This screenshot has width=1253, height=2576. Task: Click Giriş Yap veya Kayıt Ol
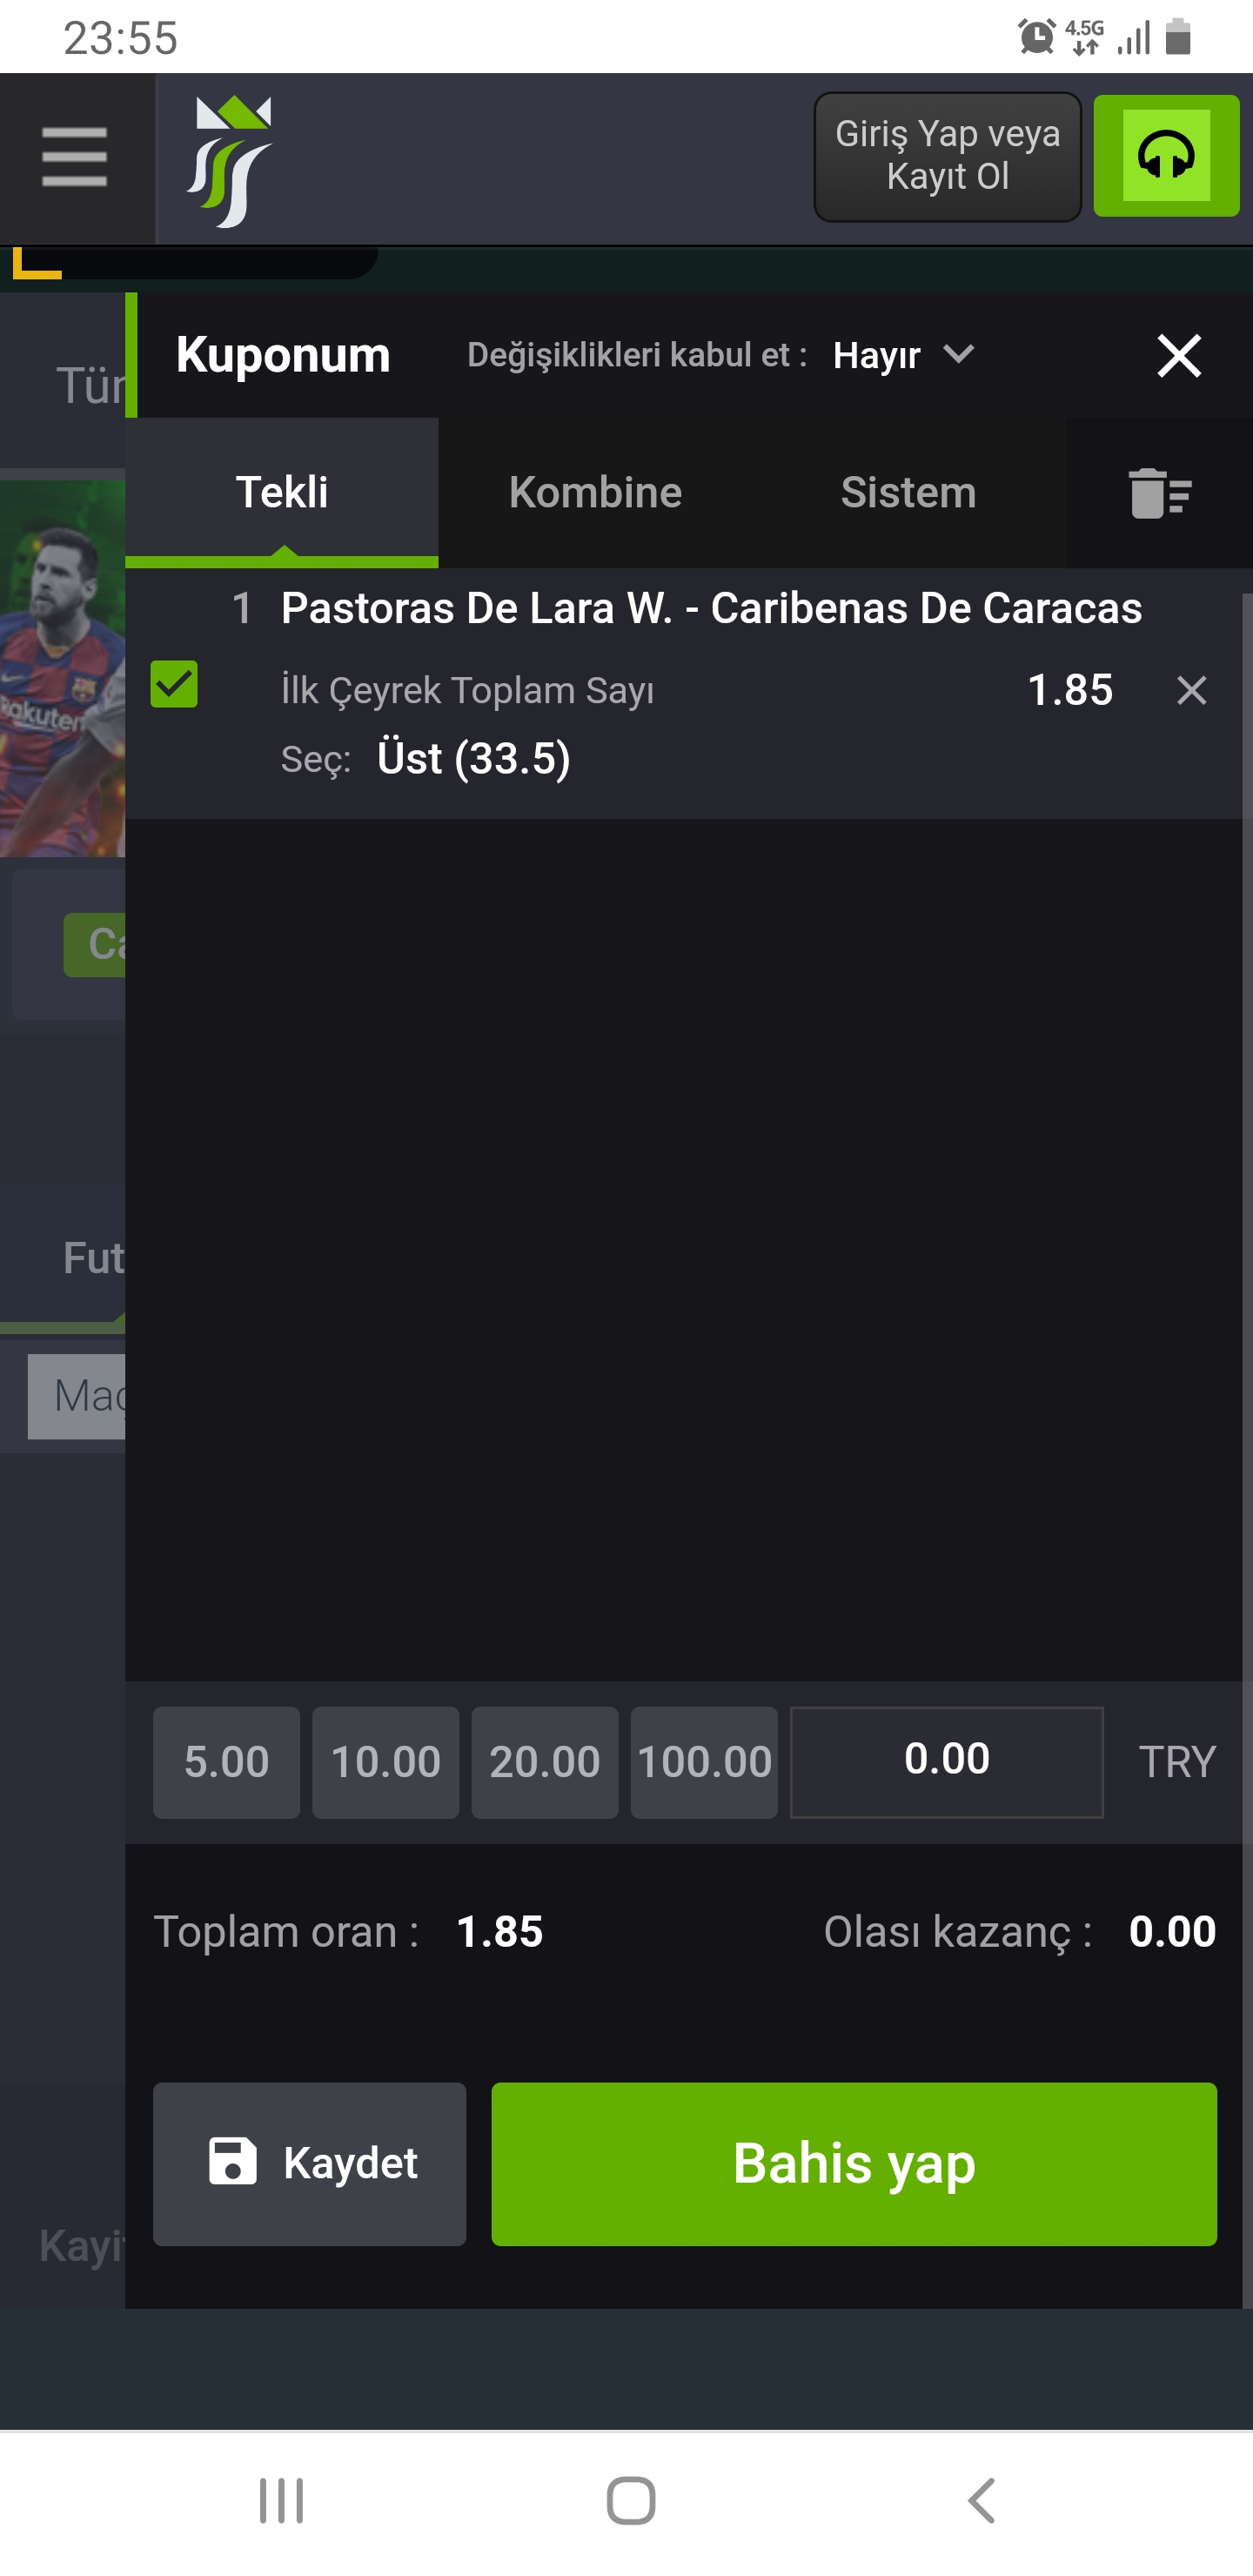coord(947,156)
